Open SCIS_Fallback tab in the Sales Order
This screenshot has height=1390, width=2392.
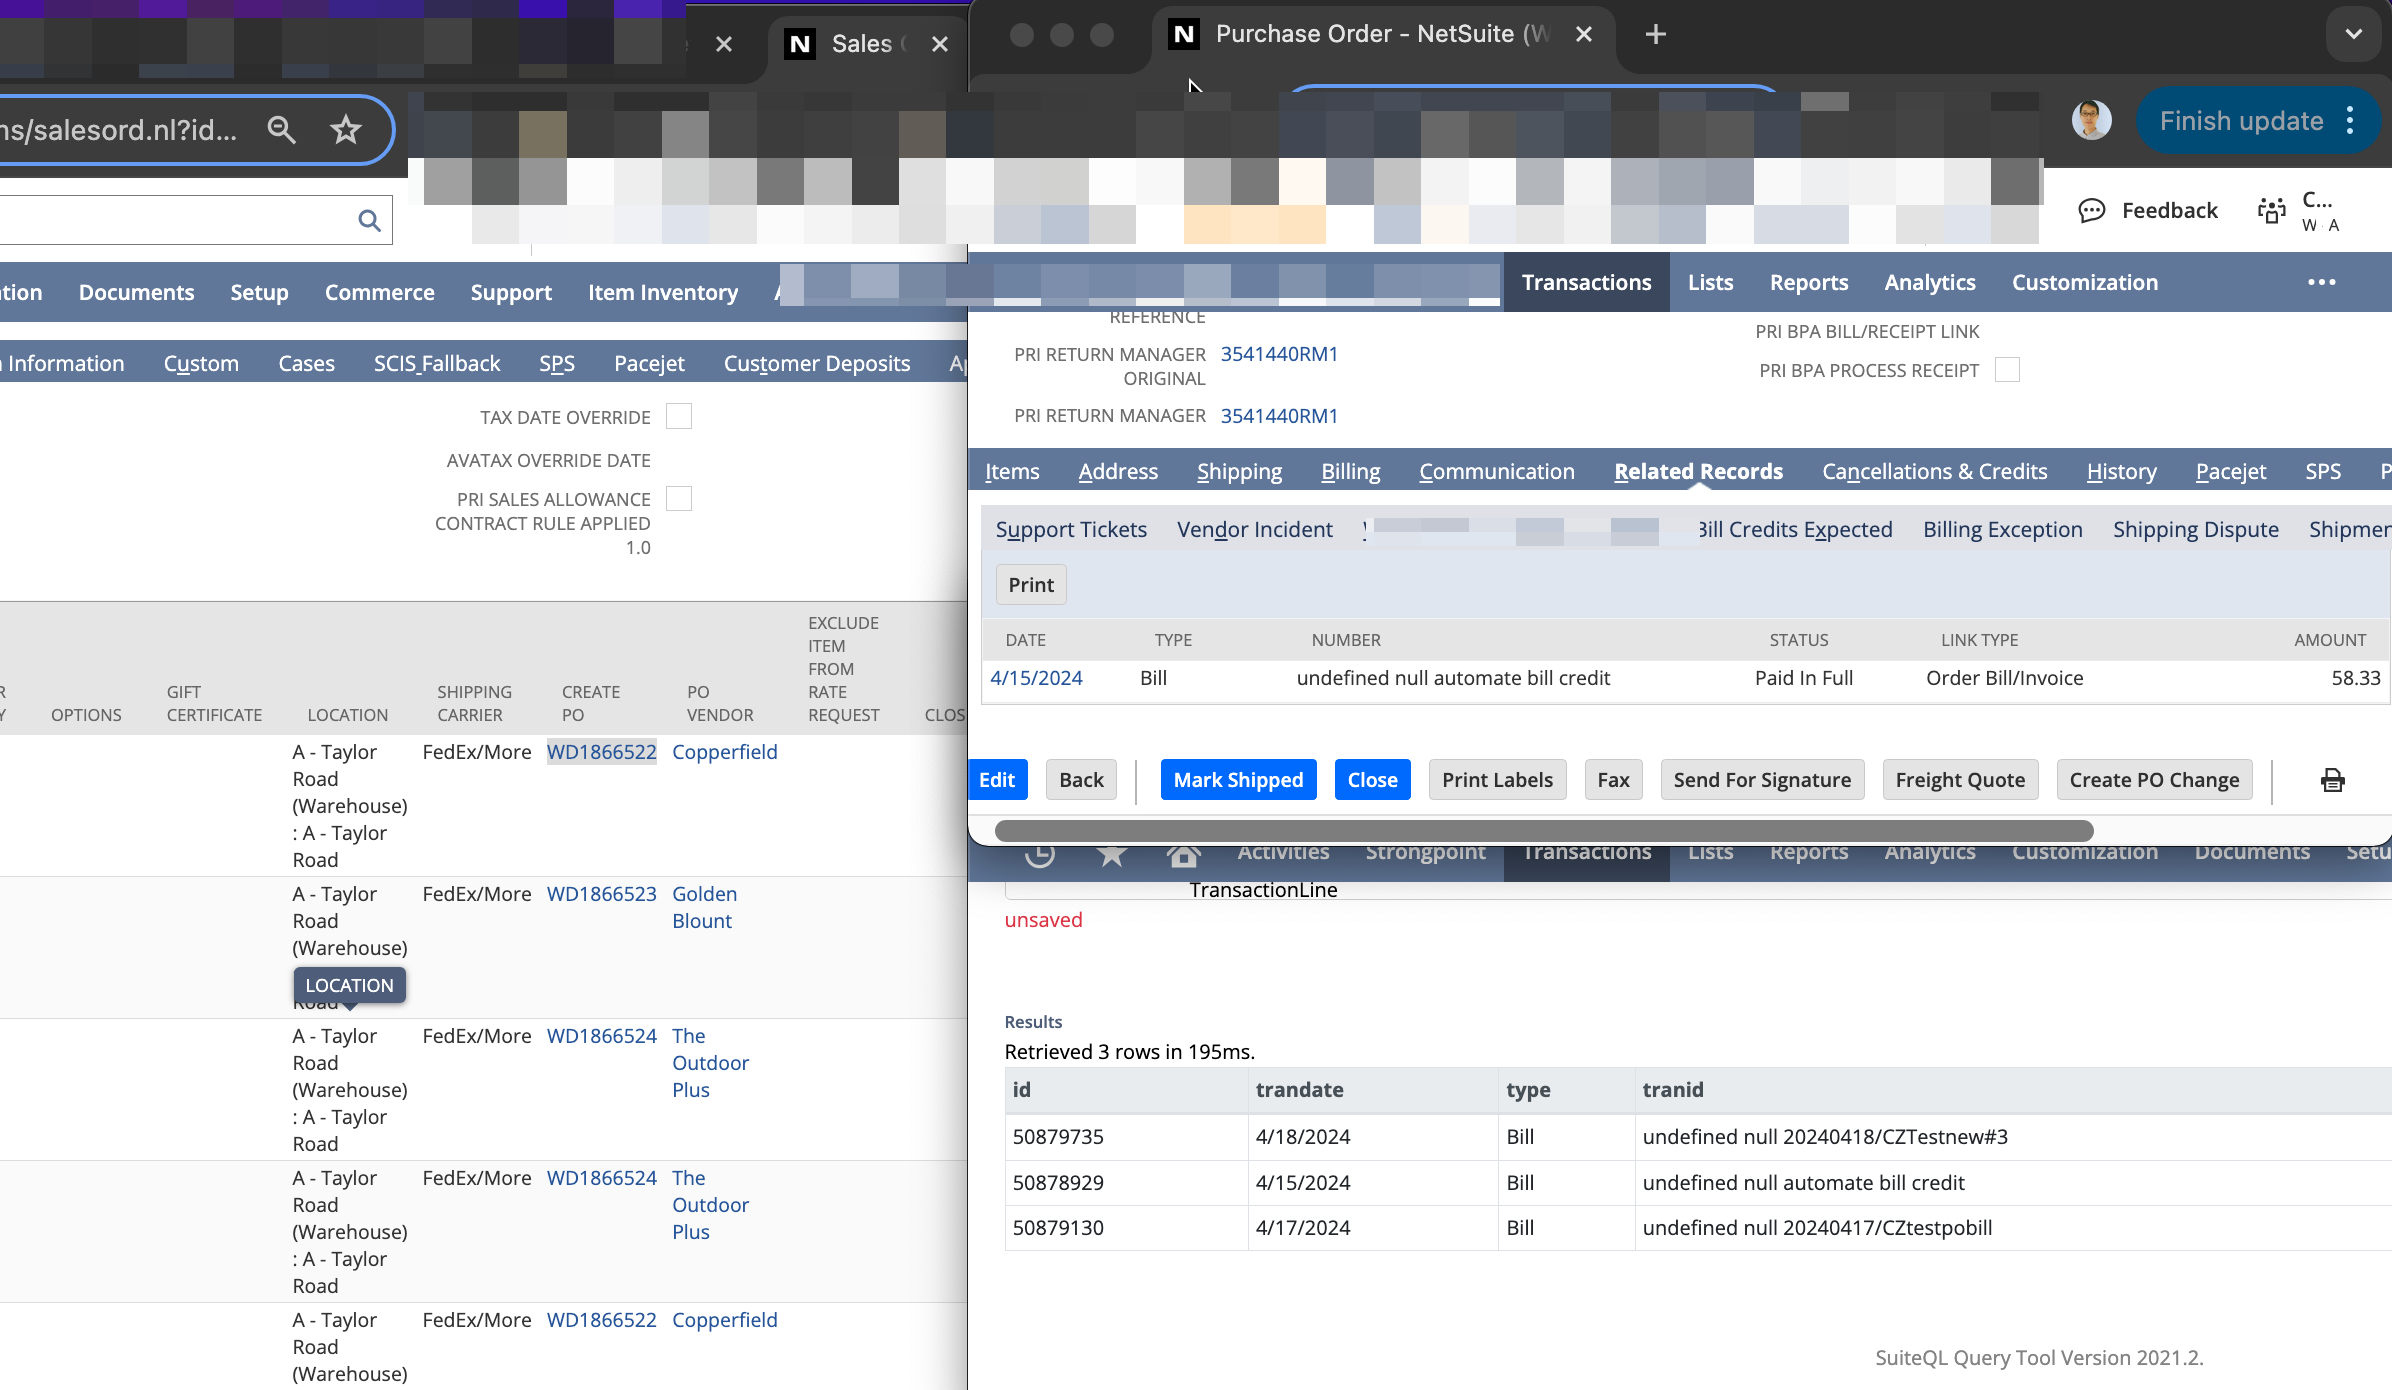437,363
